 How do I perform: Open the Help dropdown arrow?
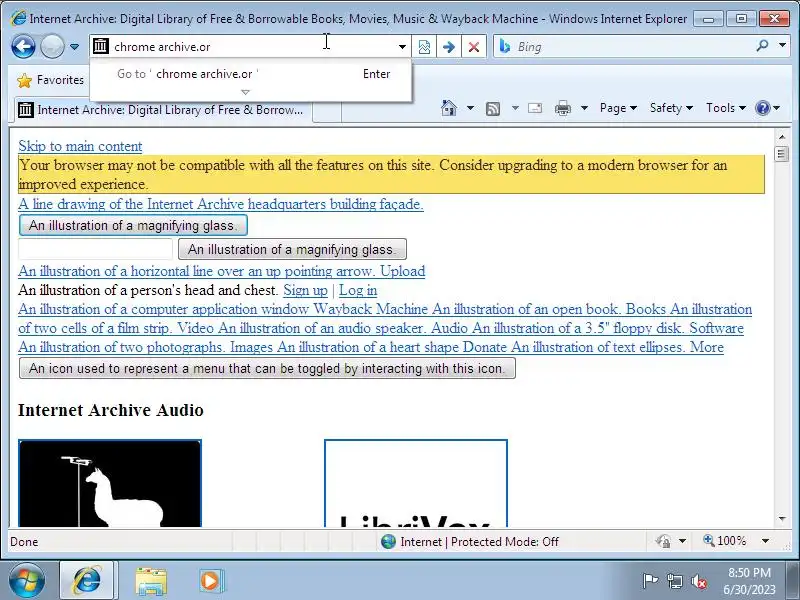777,108
